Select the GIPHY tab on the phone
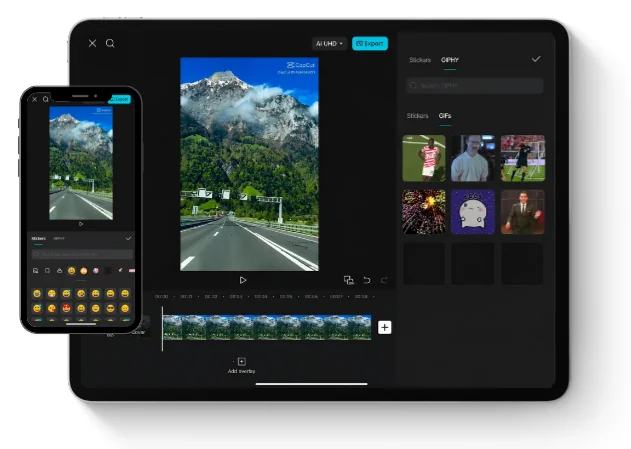The height and width of the screenshot is (449, 631). [x=59, y=239]
